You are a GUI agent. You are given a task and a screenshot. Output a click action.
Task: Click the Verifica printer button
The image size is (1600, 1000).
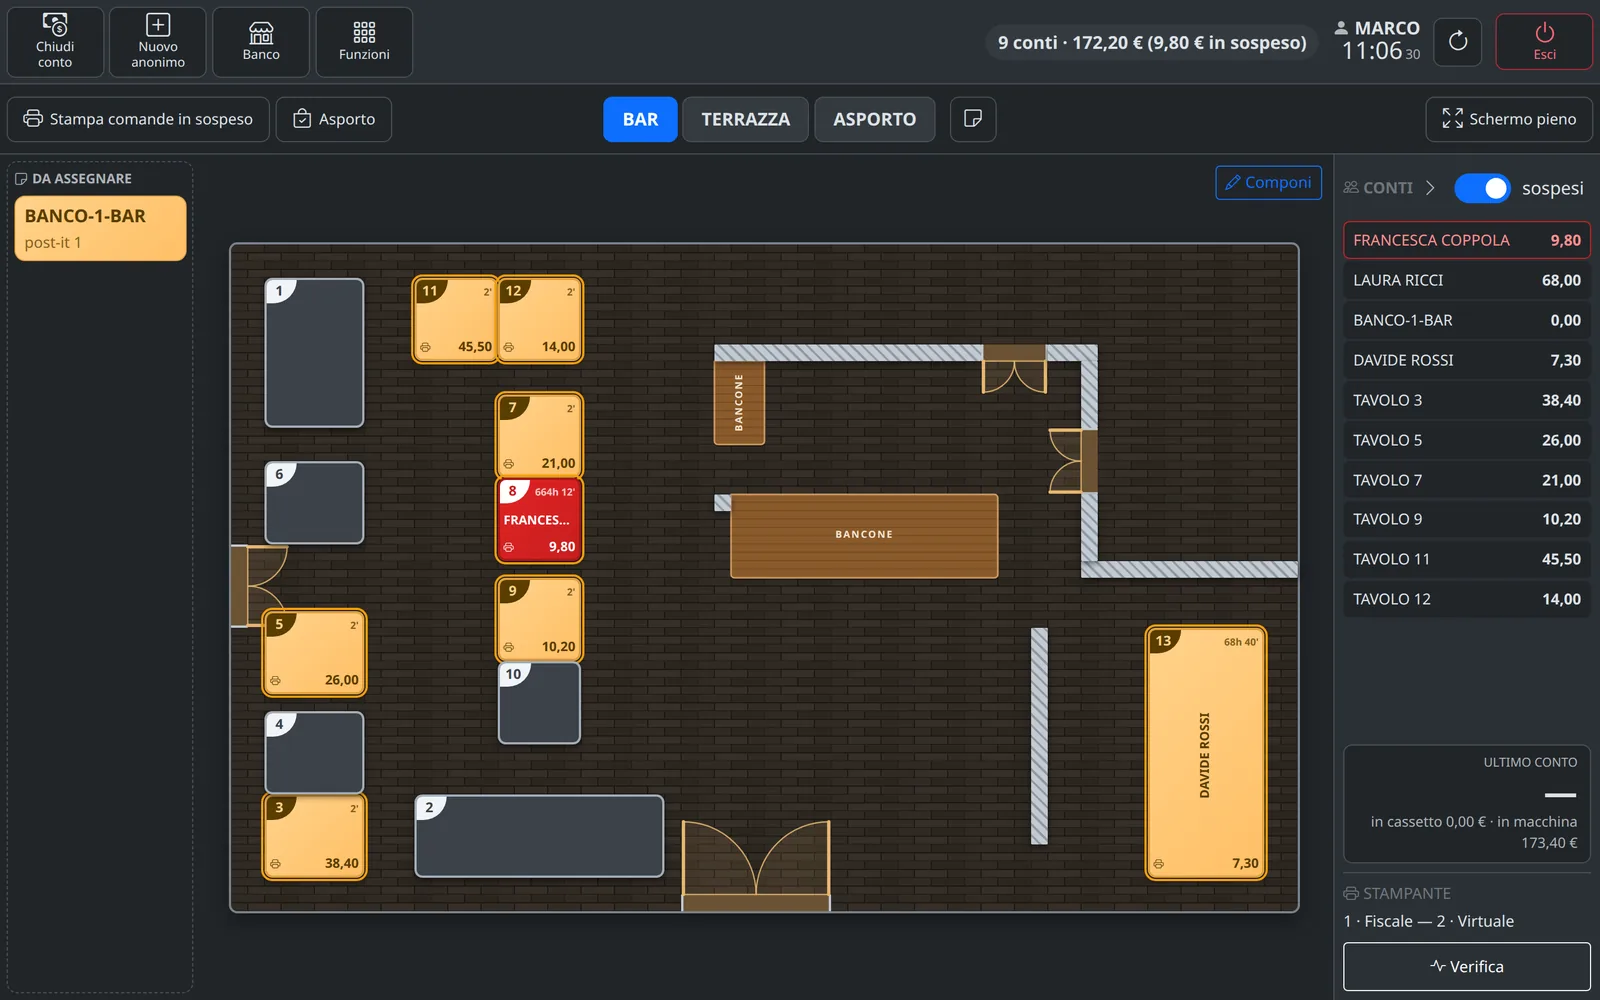1466,966
